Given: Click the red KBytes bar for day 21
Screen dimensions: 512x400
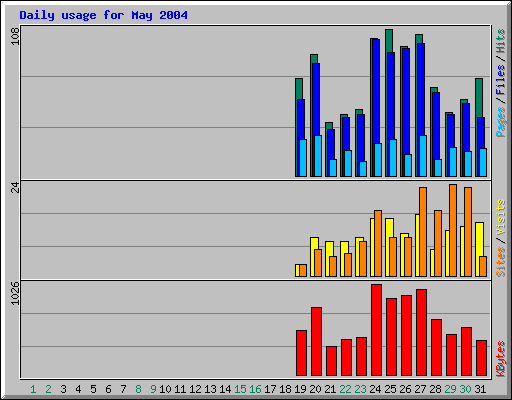Looking at the screenshot, I should 331,361.
